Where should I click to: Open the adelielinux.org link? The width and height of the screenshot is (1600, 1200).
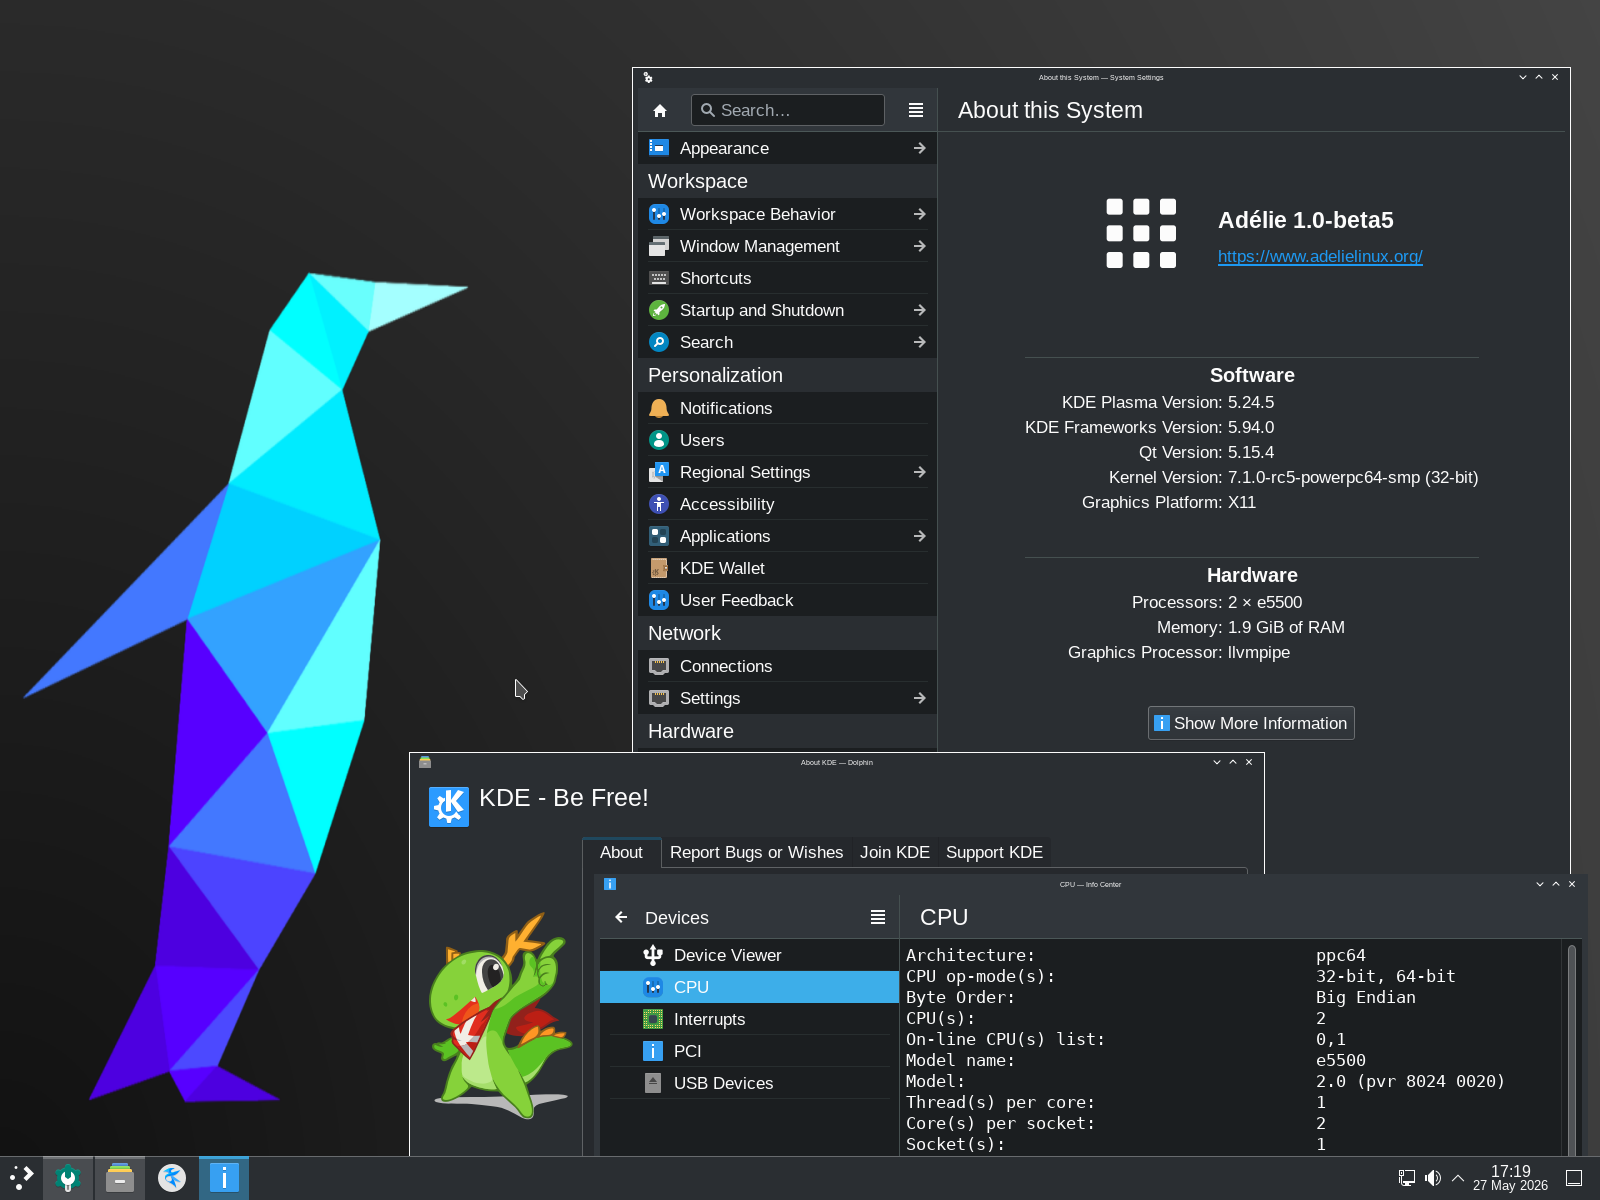[x=1320, y=256]
